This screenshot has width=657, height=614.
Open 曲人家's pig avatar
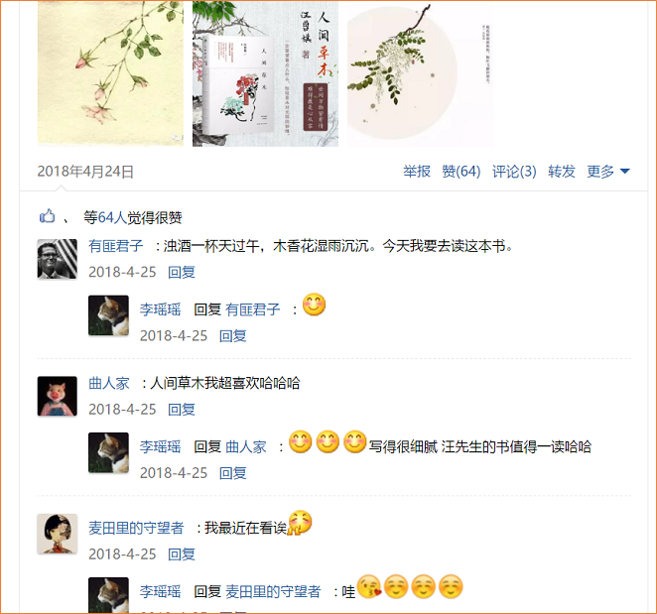(x=57, y=396)
